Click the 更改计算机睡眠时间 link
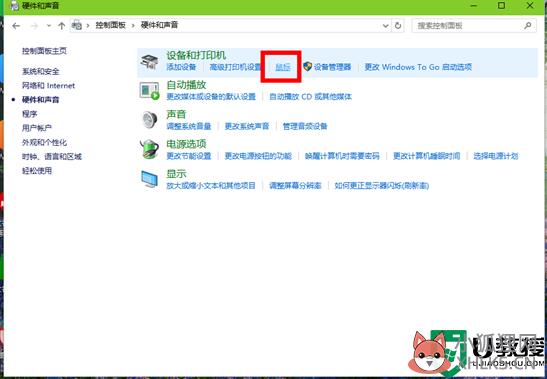 (x=427, y=156)
